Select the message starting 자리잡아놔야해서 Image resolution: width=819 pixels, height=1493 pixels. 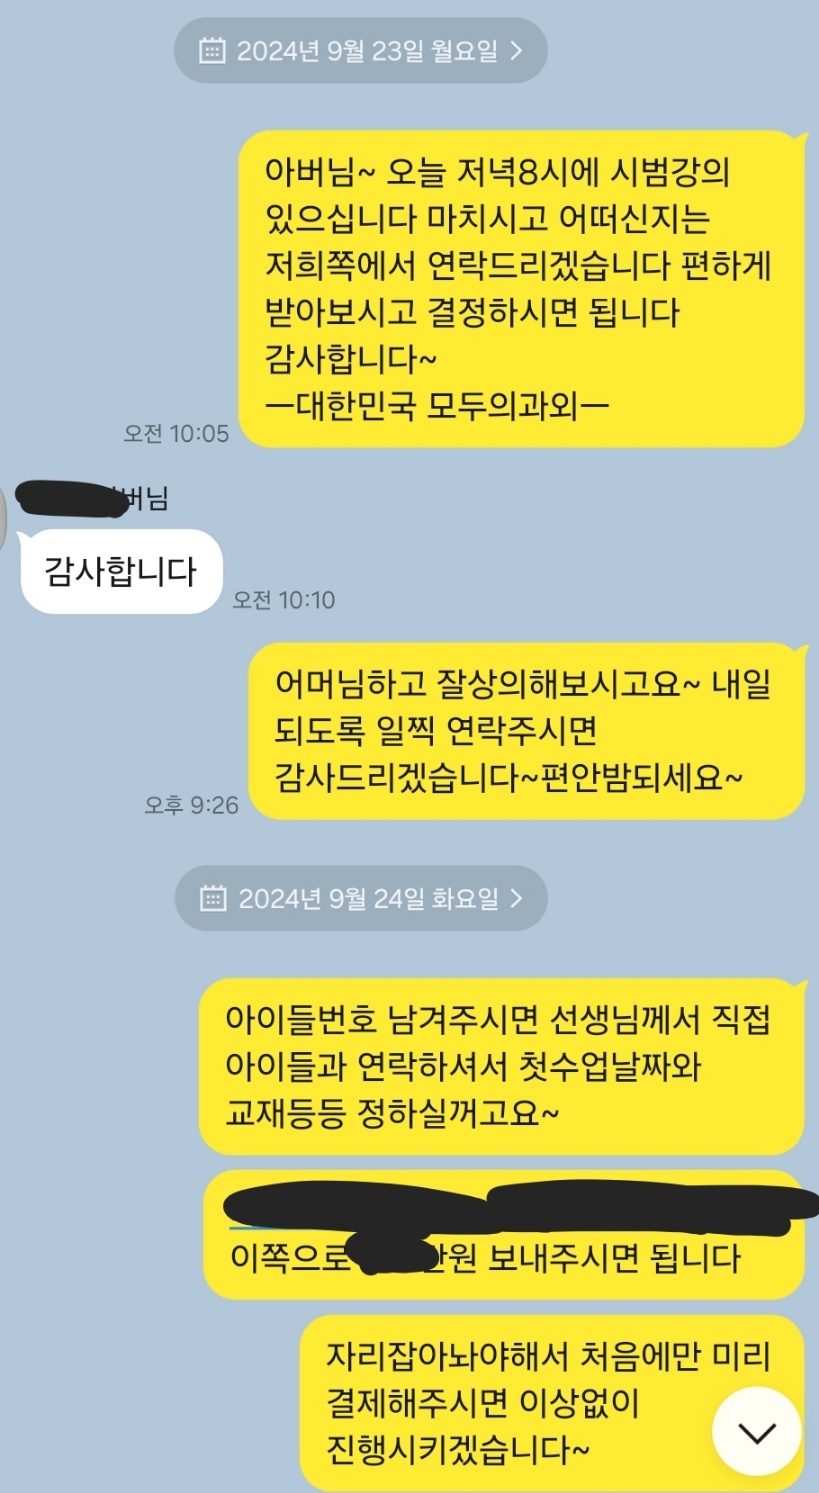552,1403
